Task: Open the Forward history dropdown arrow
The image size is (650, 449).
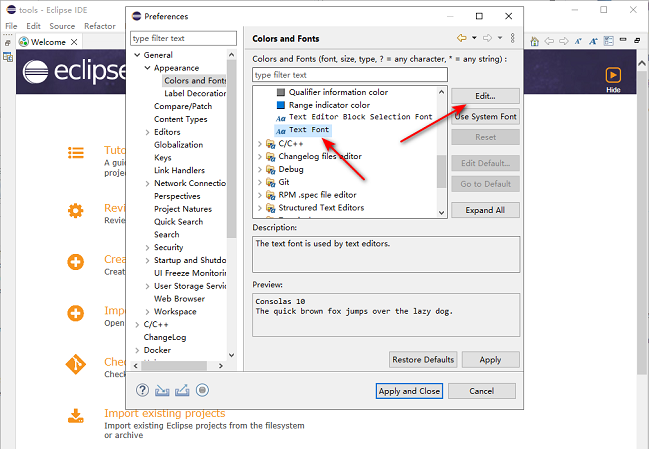Action: (x=500, y=38)
